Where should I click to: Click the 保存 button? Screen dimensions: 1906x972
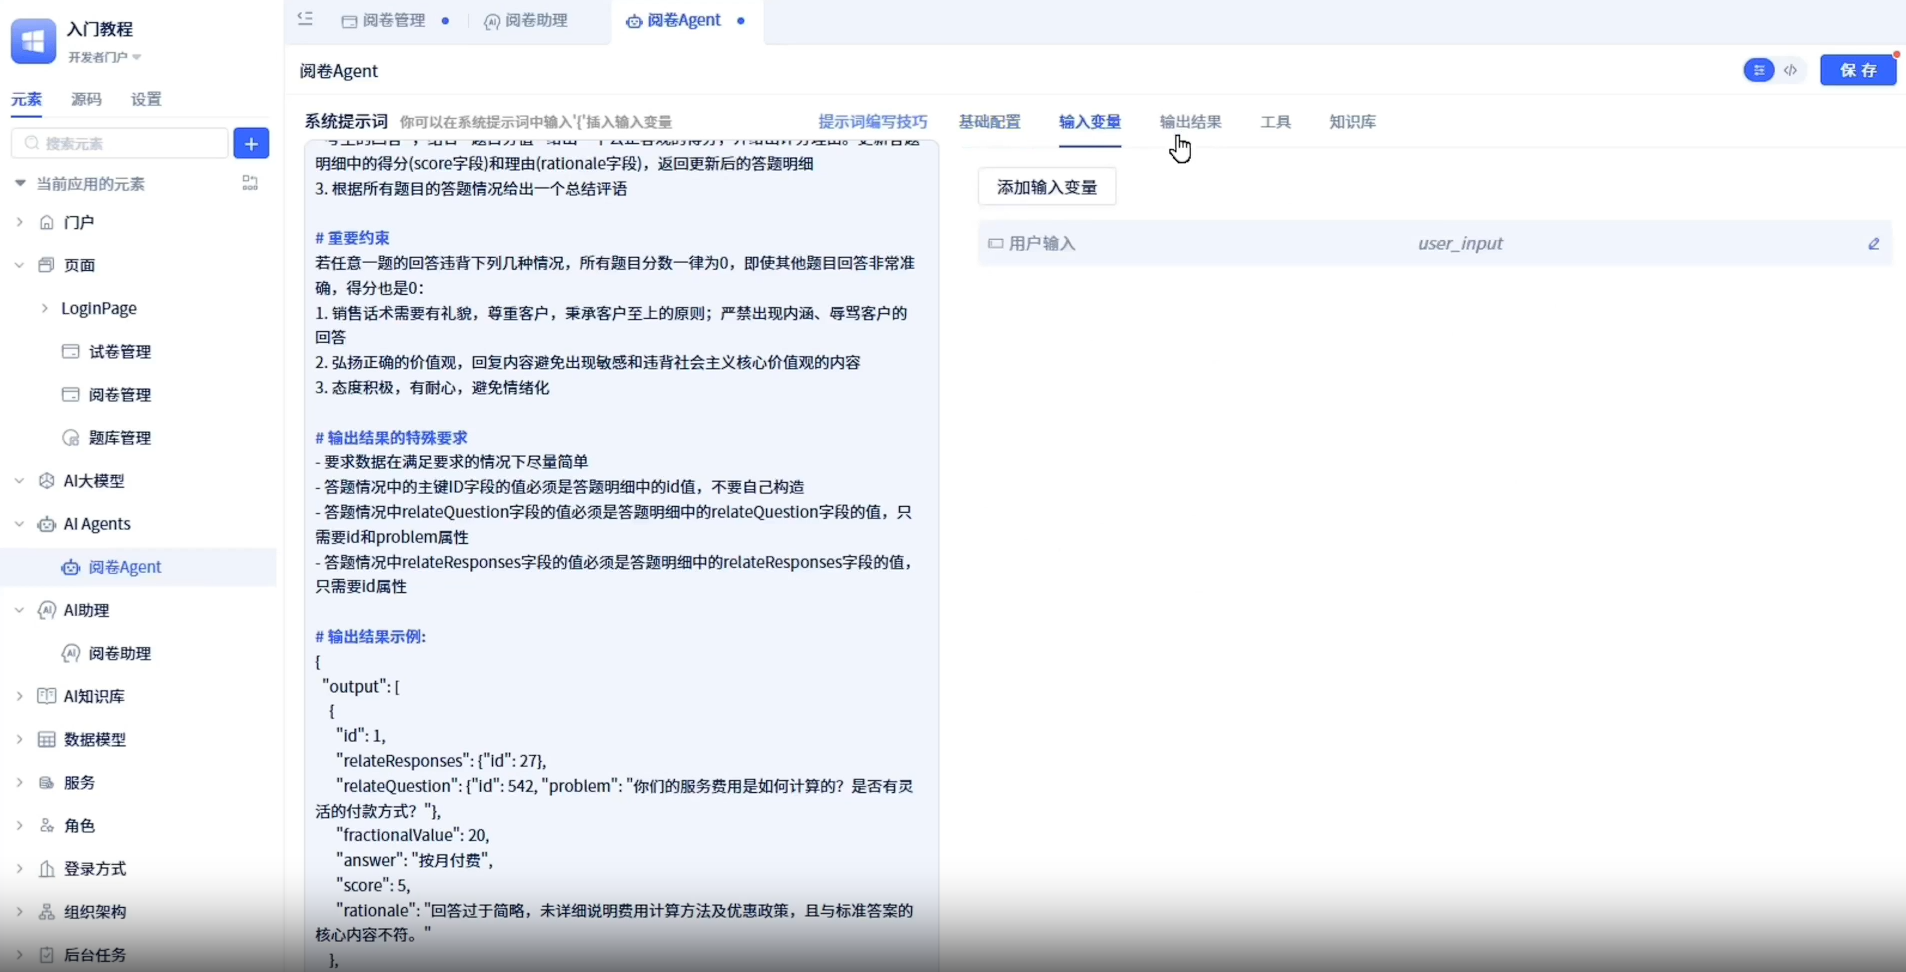click(x=1857, y=70)
